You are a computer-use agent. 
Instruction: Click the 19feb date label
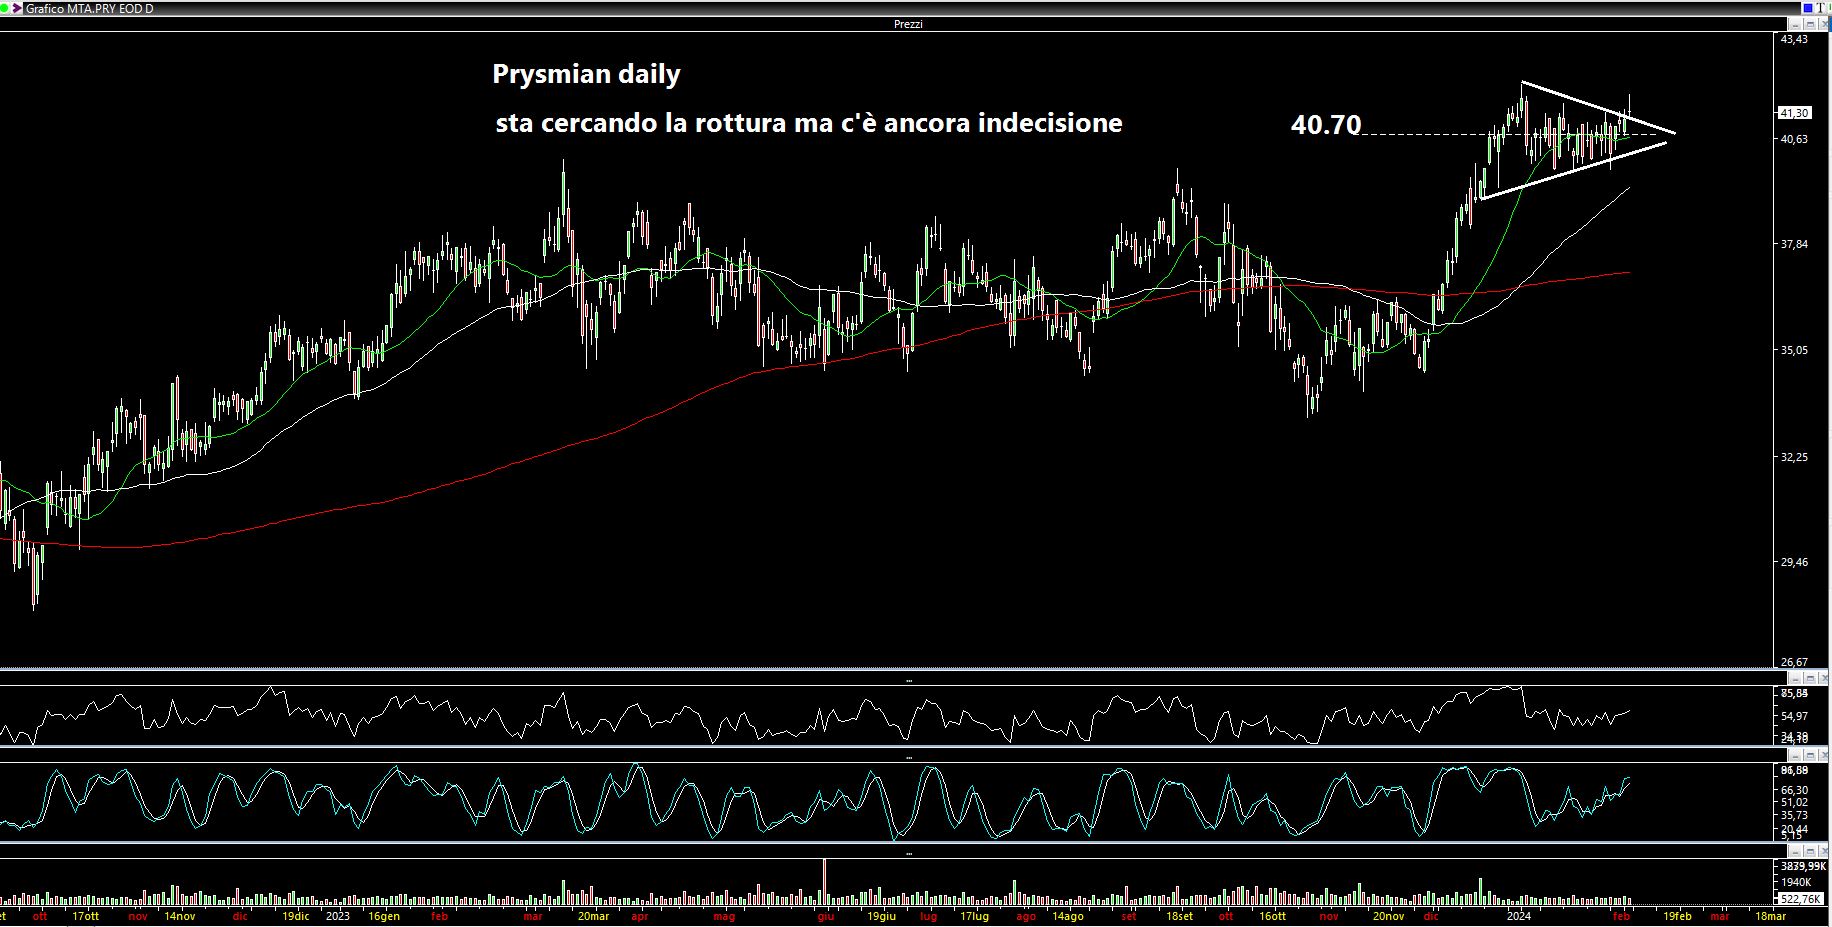coord(1677,916)
